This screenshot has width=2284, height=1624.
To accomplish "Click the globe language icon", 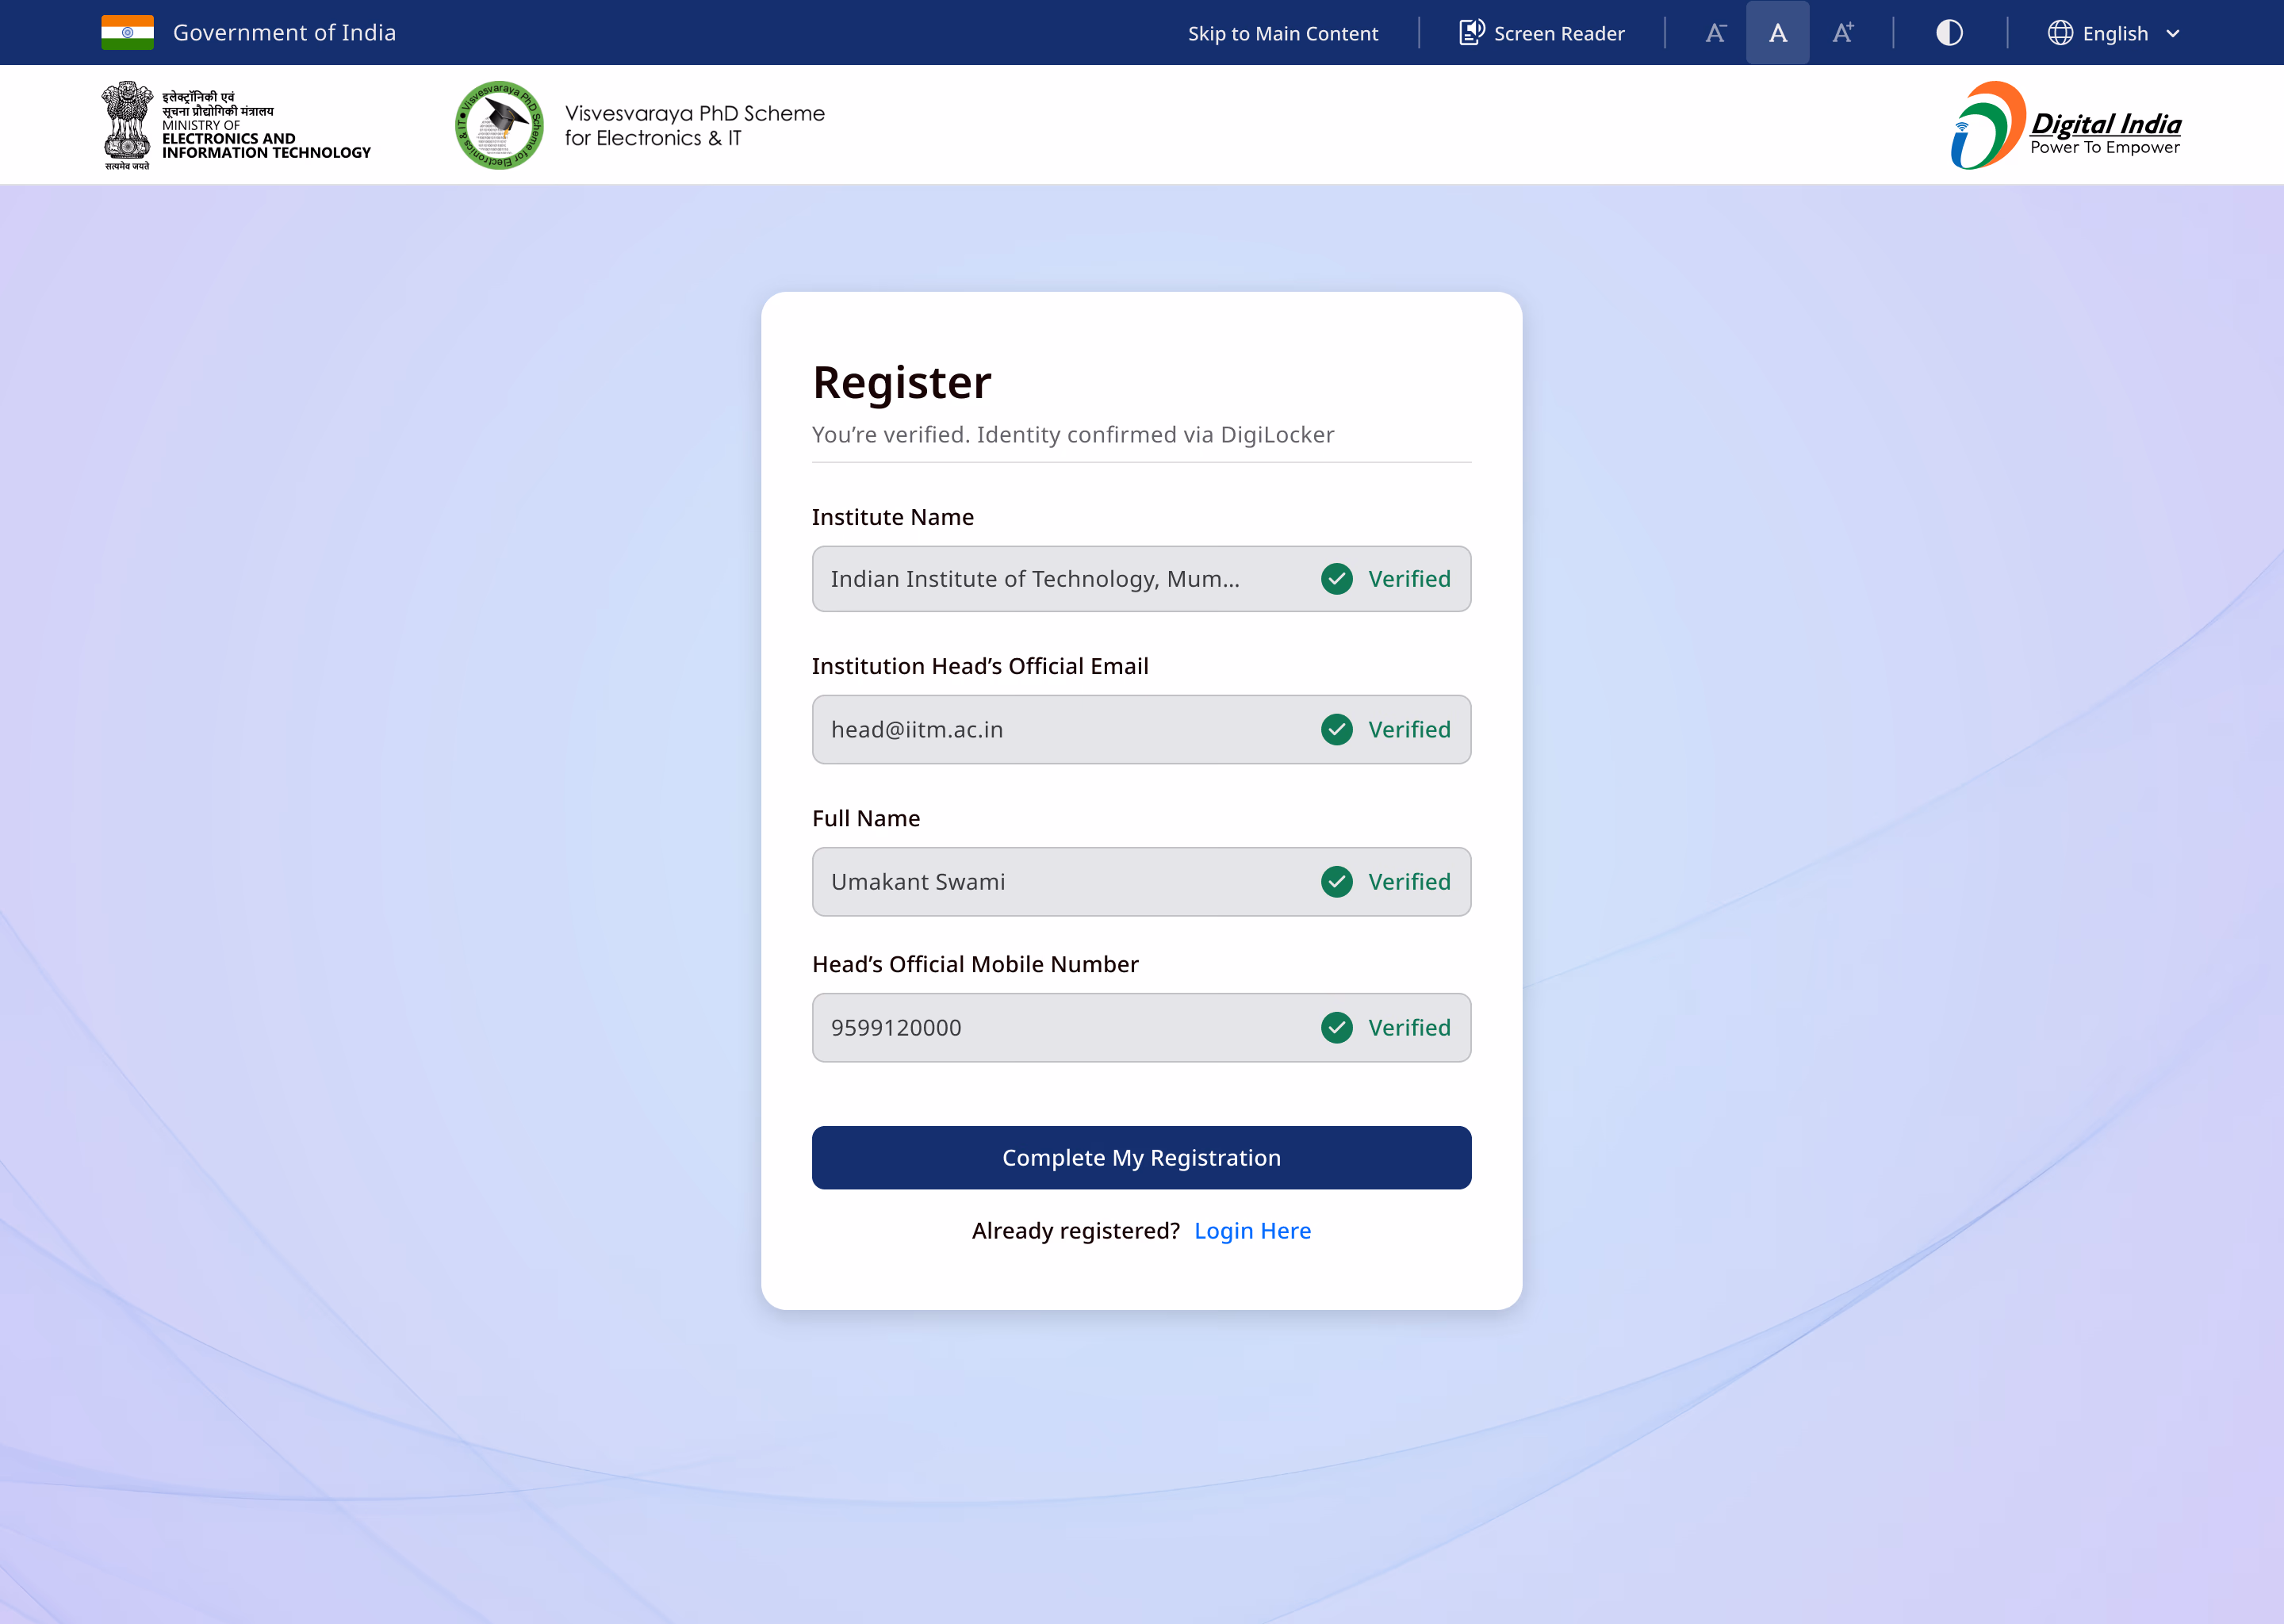I will pyautogui.click(x=2060, y=33).
